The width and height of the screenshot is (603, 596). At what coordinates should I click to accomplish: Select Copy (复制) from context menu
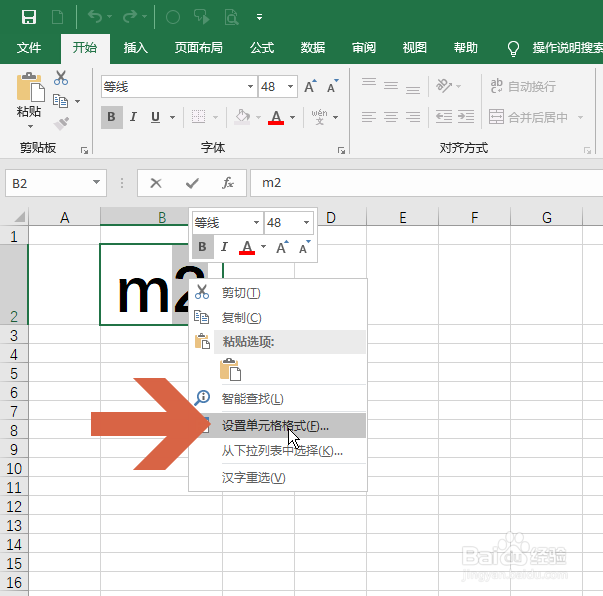point(277,318)
